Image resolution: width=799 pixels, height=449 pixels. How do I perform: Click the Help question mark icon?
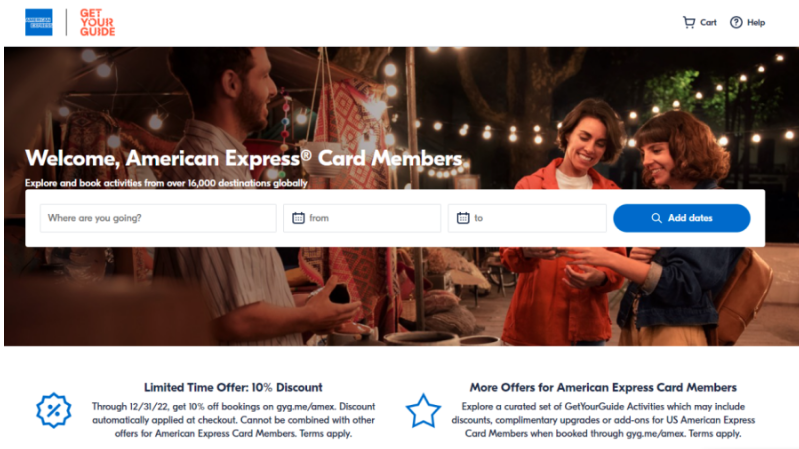(x=736, y=22)
